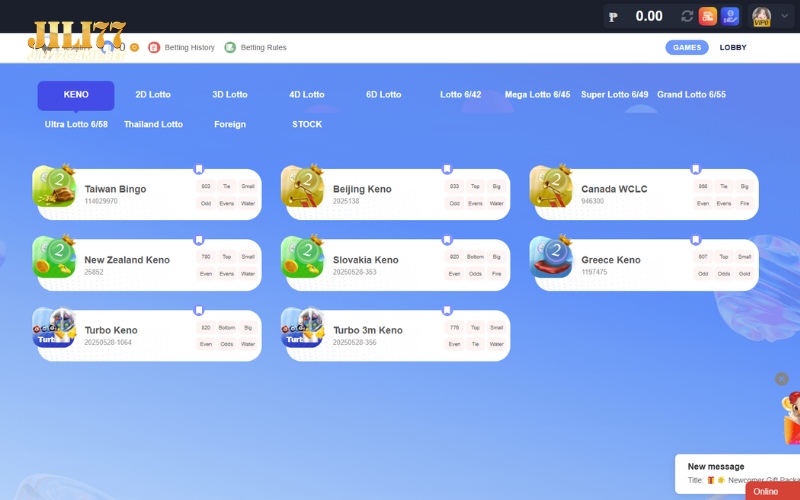Image resolution: width=800 pixels, height=500 pixels.
Task: Open Taiwan Bingo game icon
Action: tap(54, 186)
